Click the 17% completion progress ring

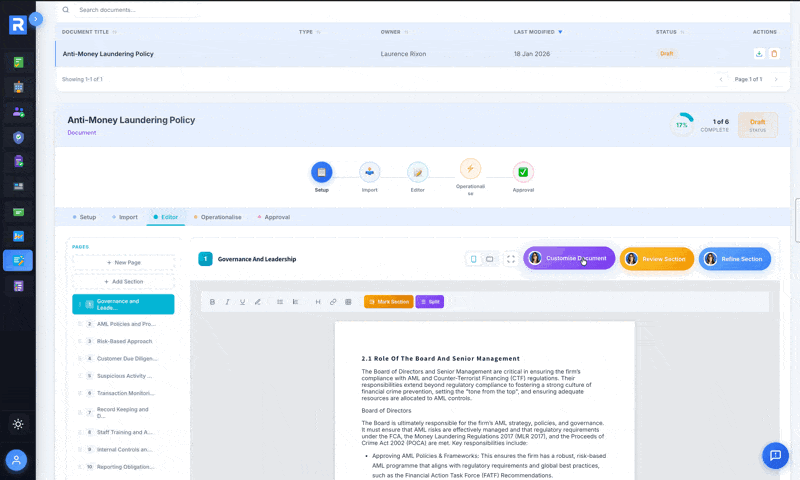(682, 124)
